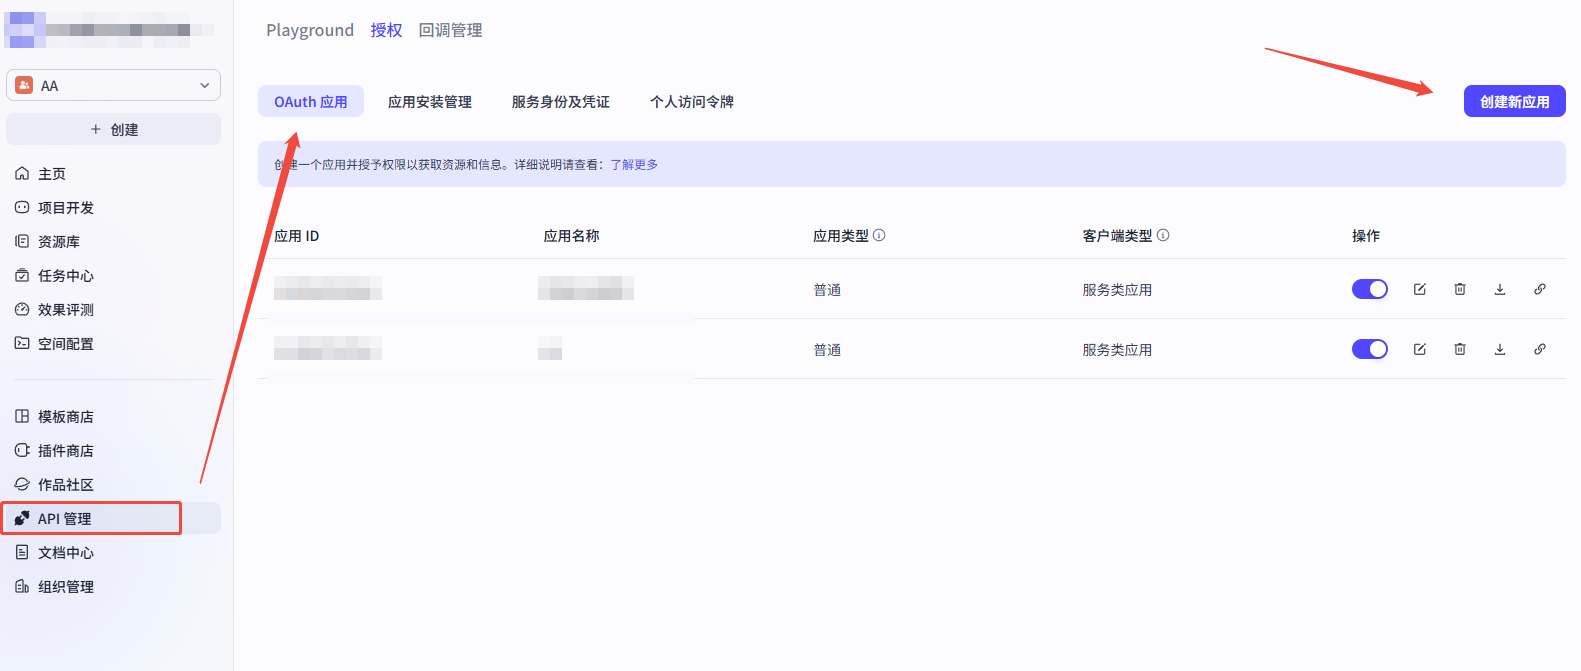Image resolution: width=1581 pixels, height=671 pixels.
Task: Switch to the 个人访问令牌 tab
Action: pyautogui.click(x=691, y=102)
